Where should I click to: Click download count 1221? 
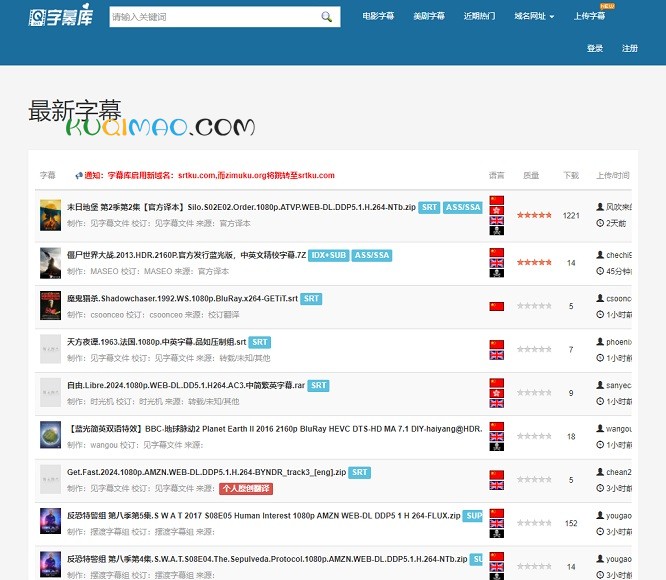[x=571, y=216]
